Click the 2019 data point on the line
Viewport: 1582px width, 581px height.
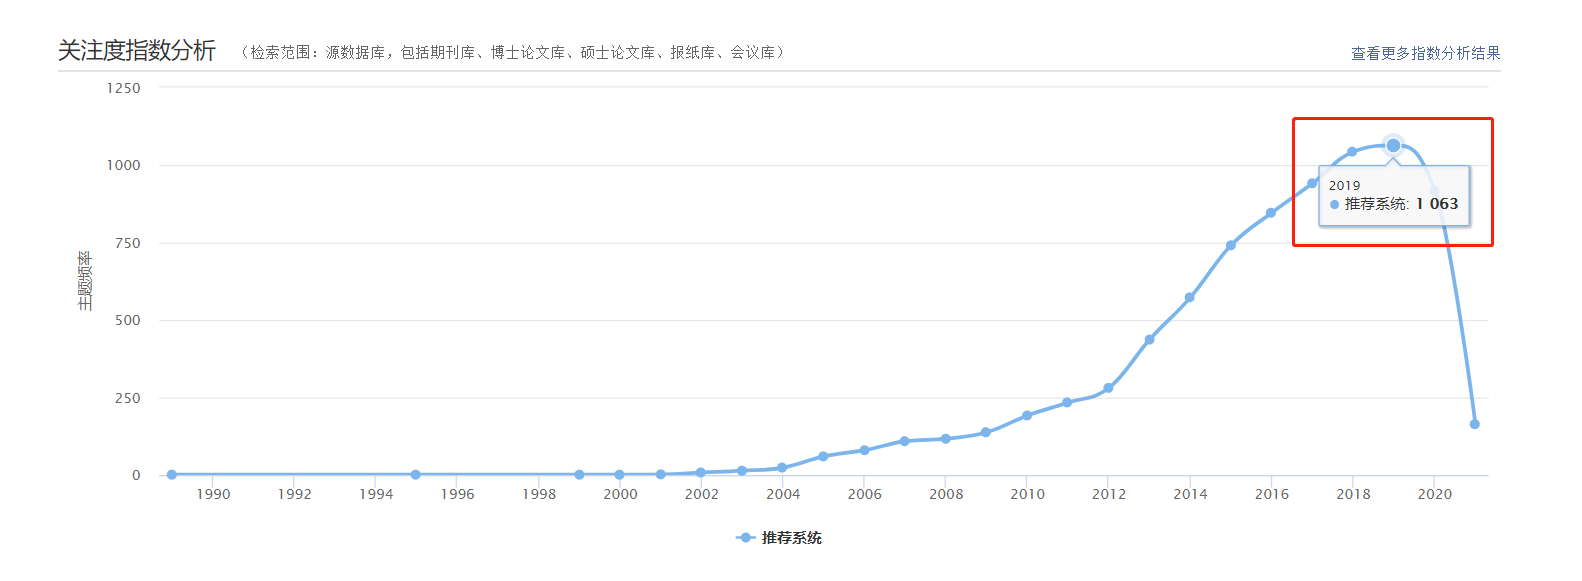(x=1393, y=146)
